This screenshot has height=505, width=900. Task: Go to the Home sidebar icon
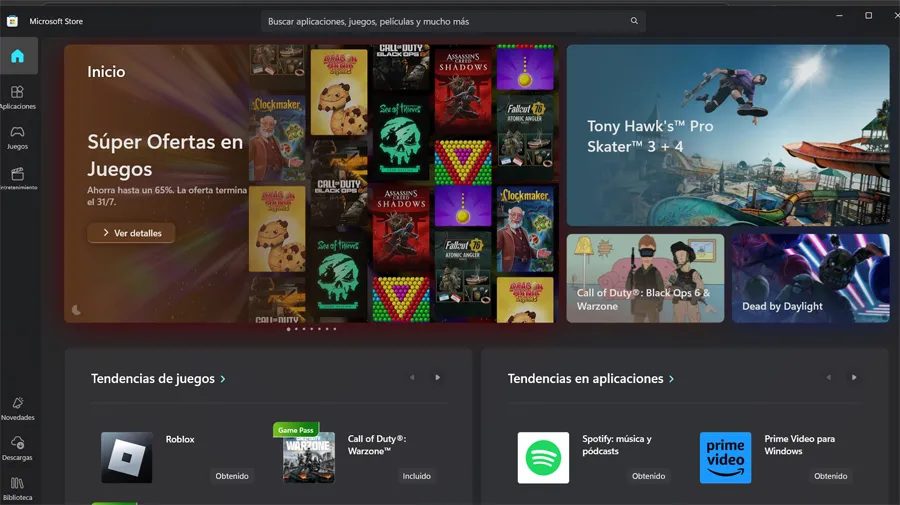point(18,56)
